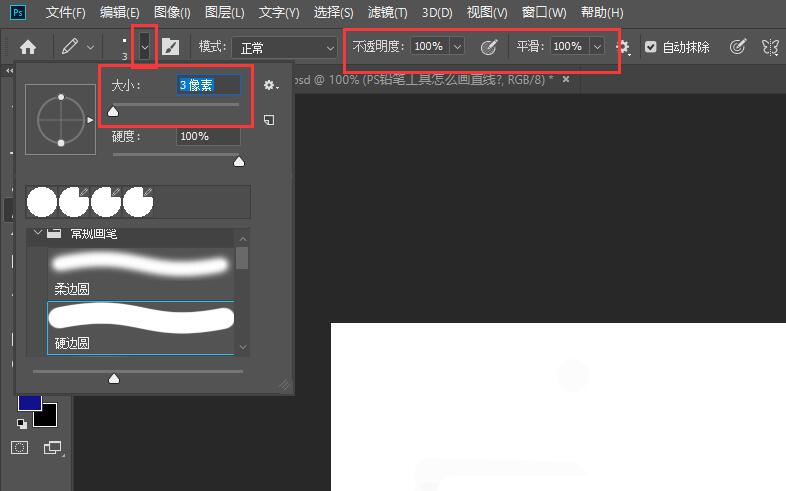This screenshot has width=786, height=491.
Task: Select the fourth recent brush thumbnail
Action: pyautogui.click(x=138, y=202)
